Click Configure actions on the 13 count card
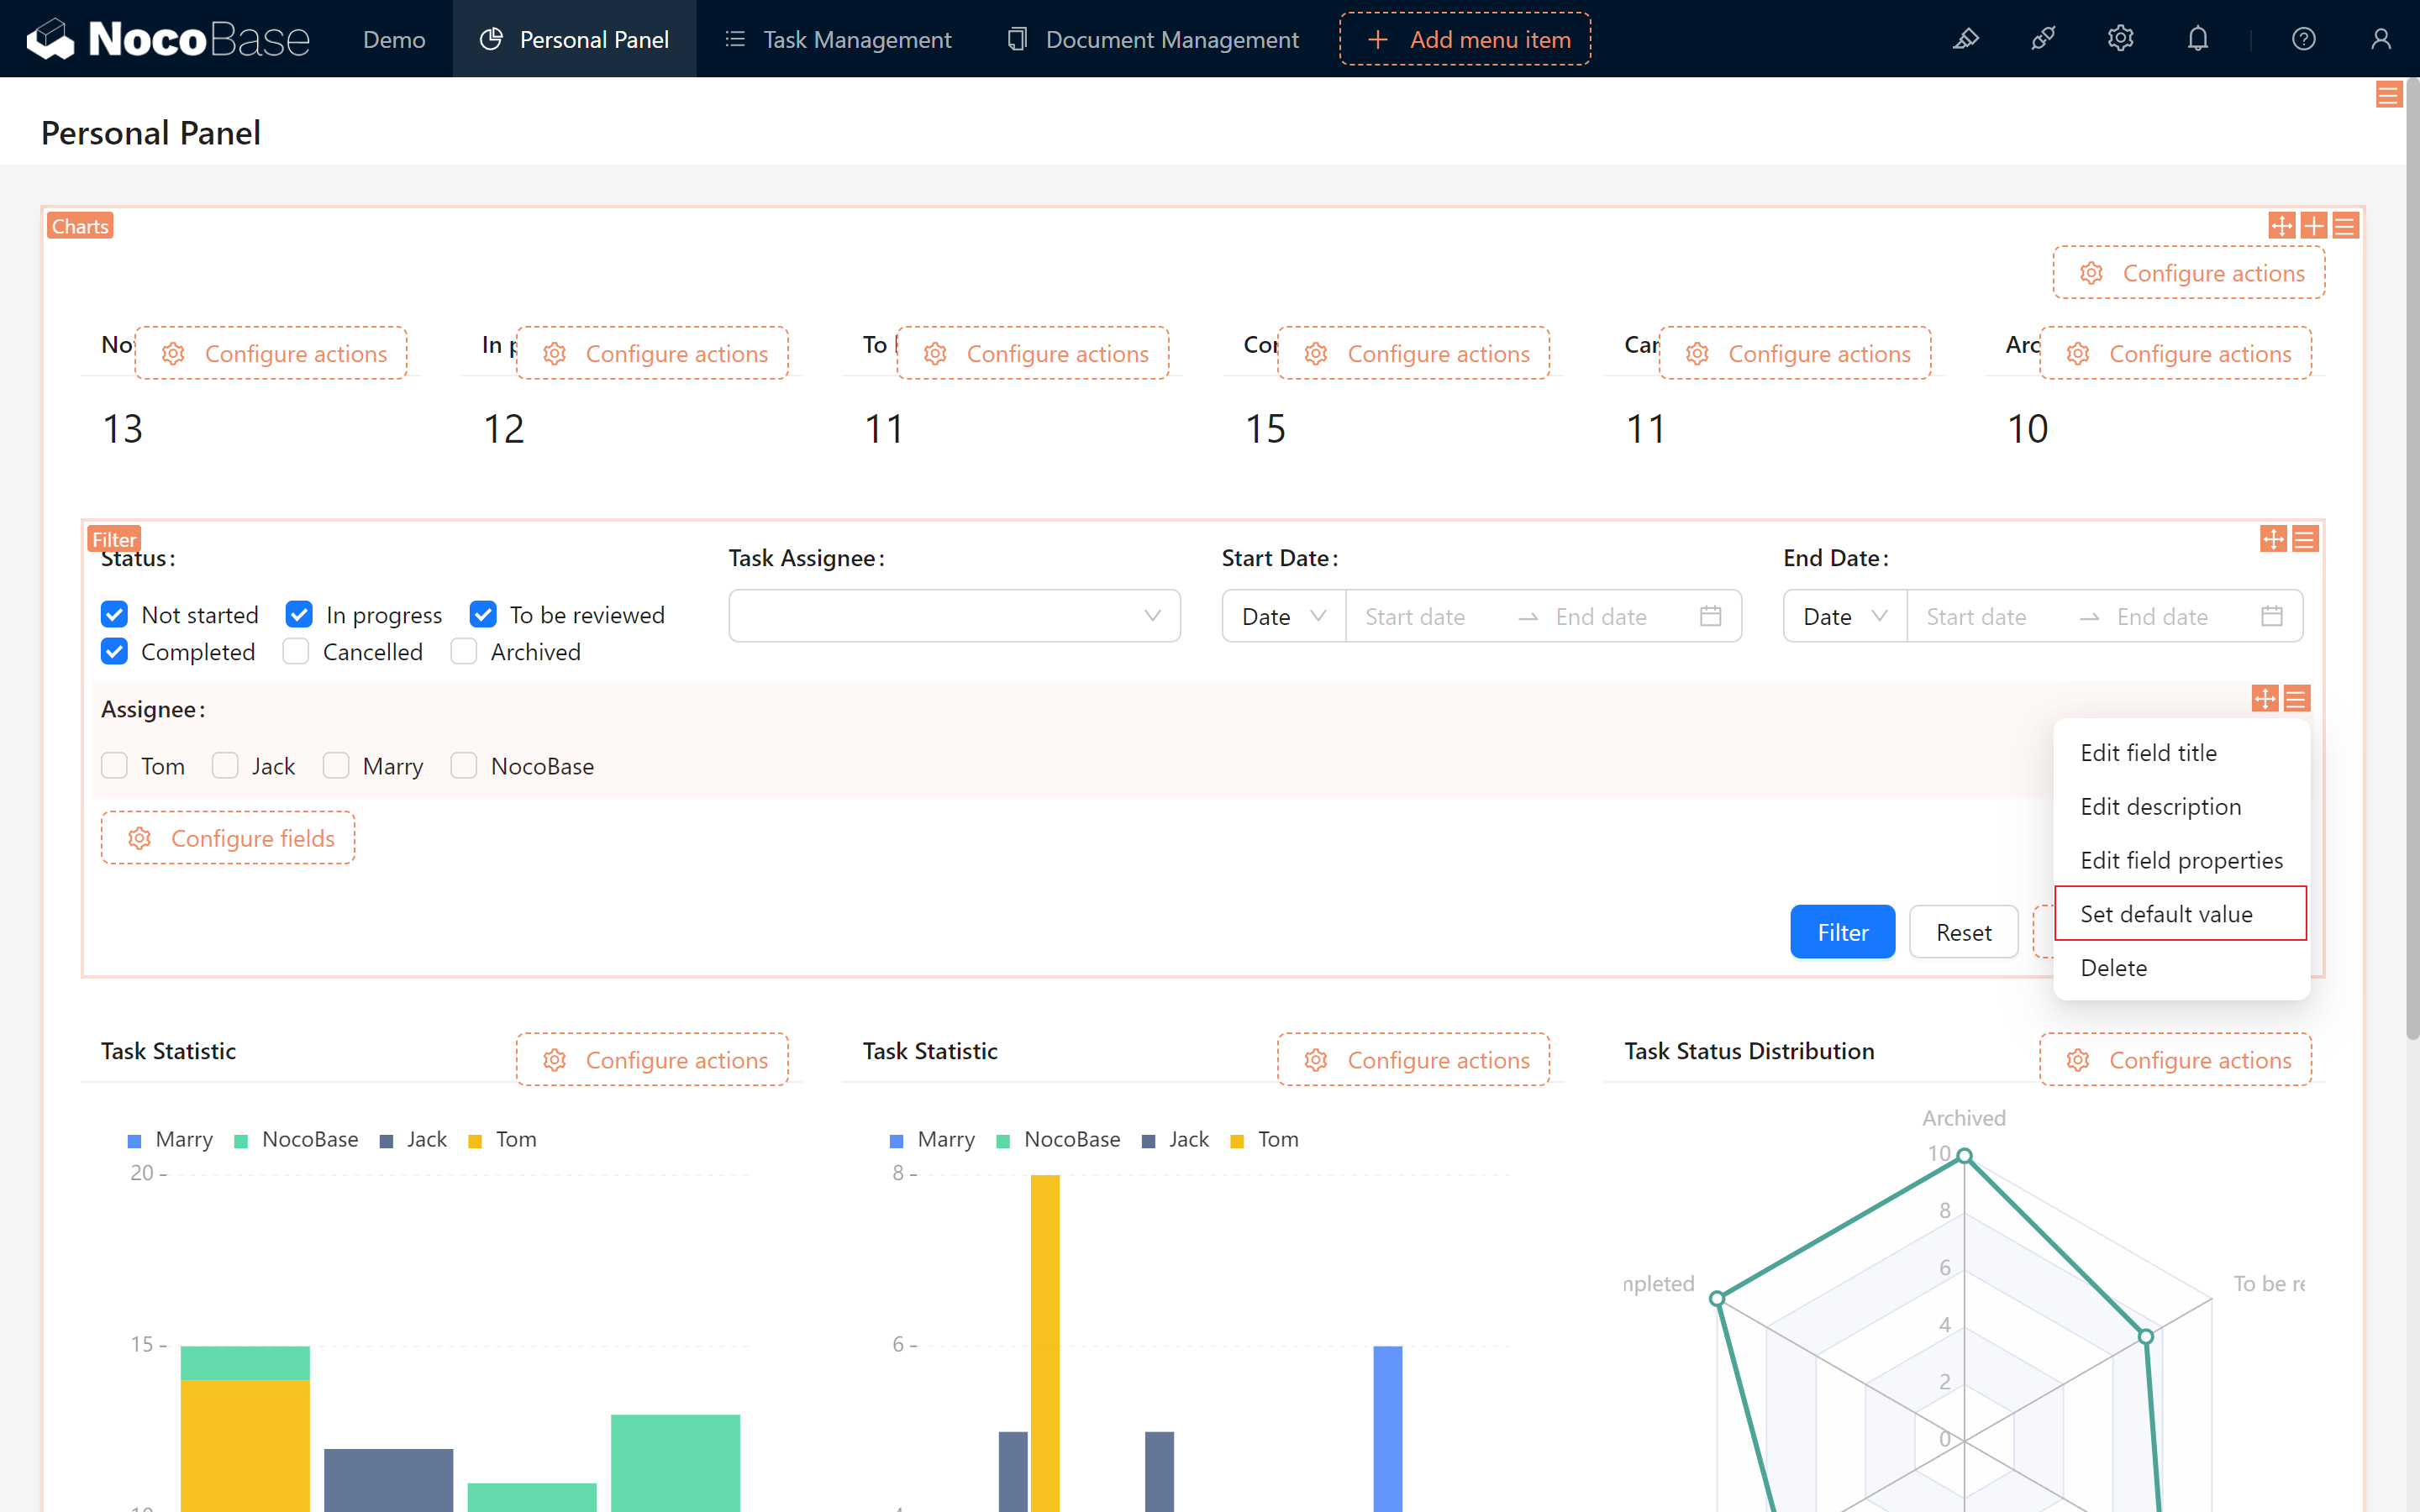The width and height of the screenshot is (2420, 1512). click(271, 353)
